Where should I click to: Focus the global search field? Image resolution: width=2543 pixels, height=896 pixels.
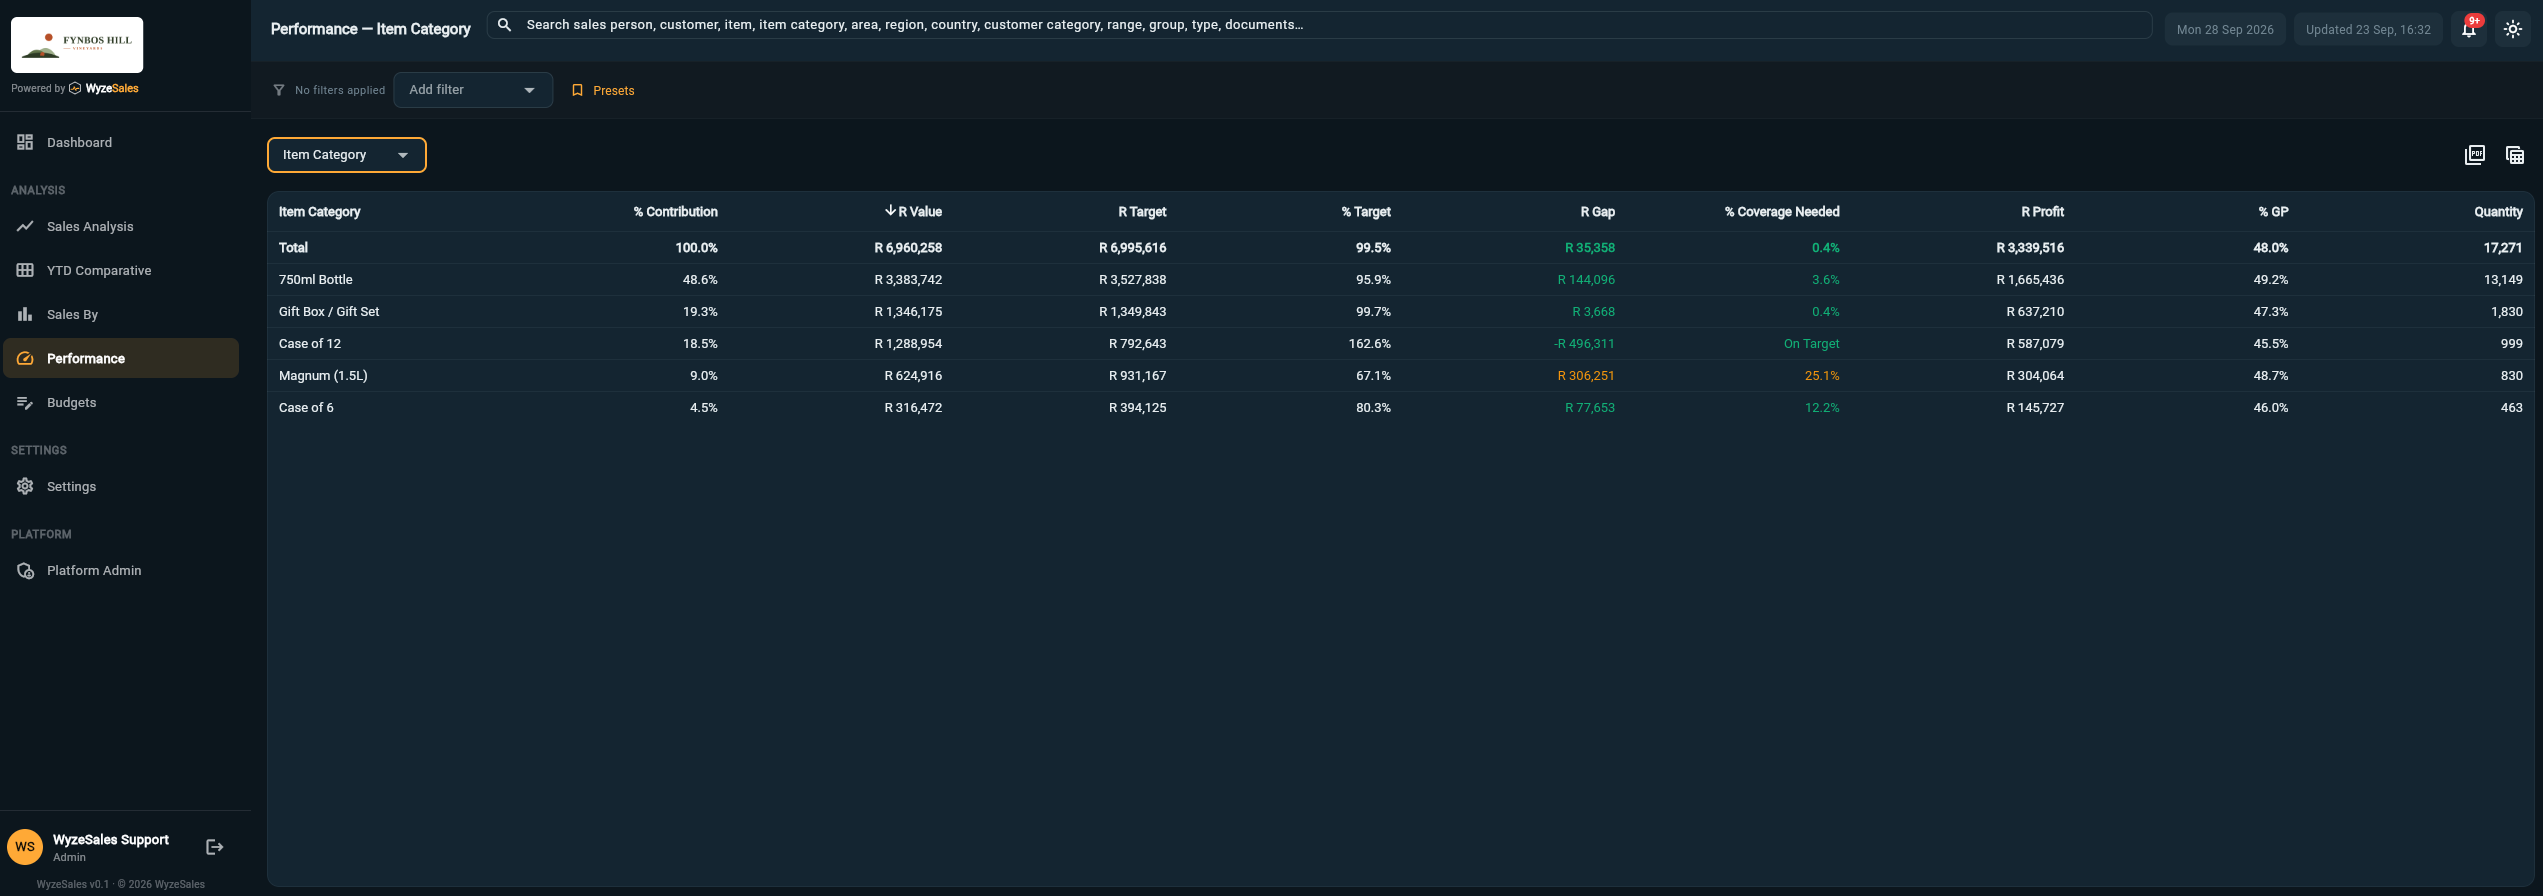click(x=1319, y=25)
